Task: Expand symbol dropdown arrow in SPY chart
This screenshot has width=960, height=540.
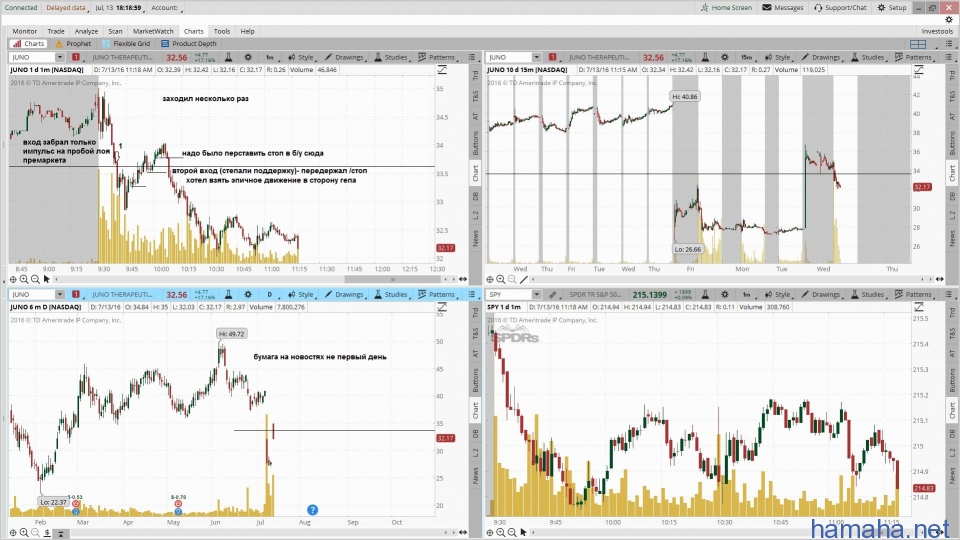Action: tap(536, 294)
